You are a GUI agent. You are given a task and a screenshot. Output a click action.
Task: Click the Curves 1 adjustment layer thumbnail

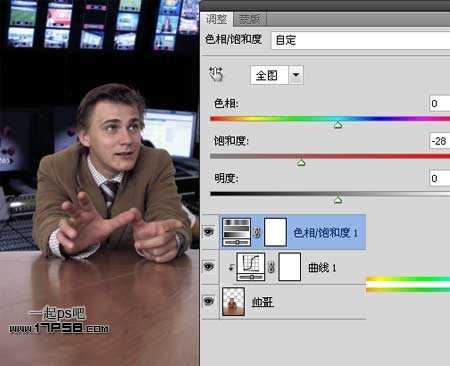click(x=251, y=267)
